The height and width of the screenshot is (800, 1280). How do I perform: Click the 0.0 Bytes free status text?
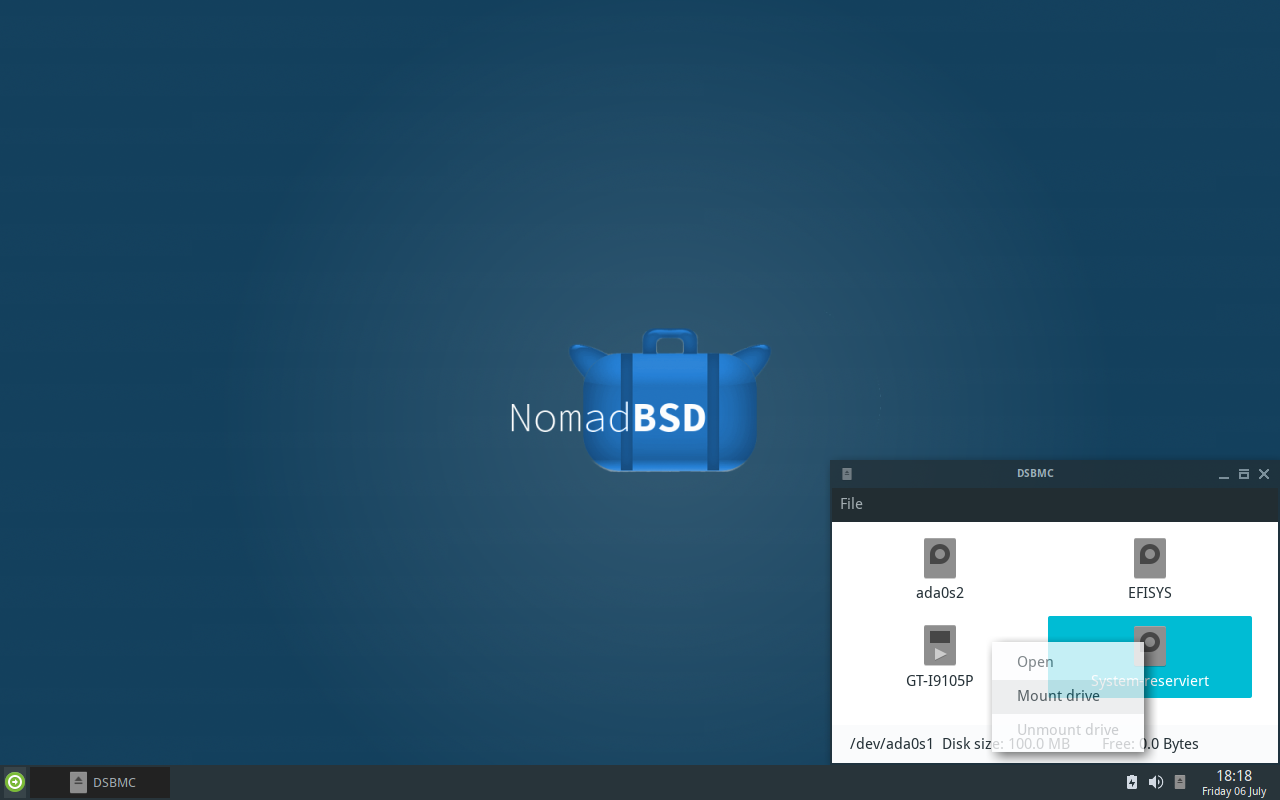pos(1169,744)
